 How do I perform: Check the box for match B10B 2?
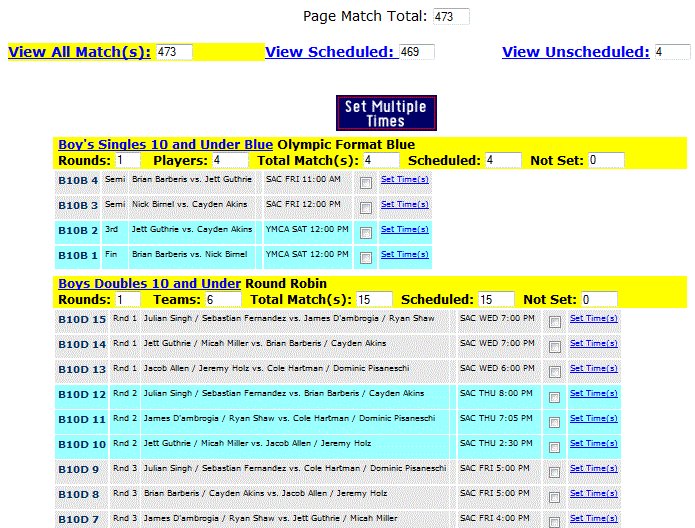coord(366,233)
